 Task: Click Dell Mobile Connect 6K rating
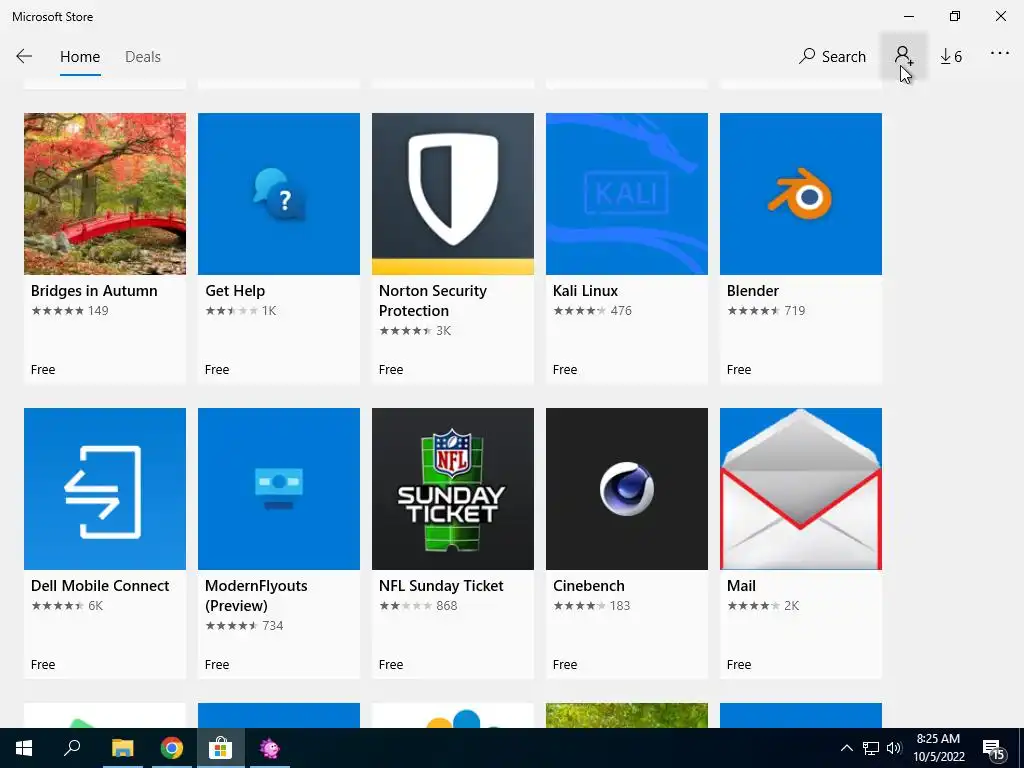point(67,606)
